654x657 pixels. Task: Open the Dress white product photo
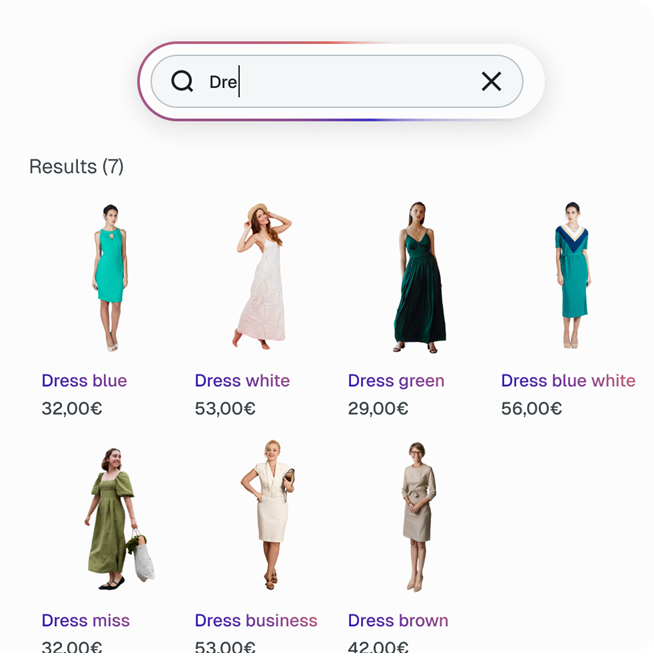[263, 277]
